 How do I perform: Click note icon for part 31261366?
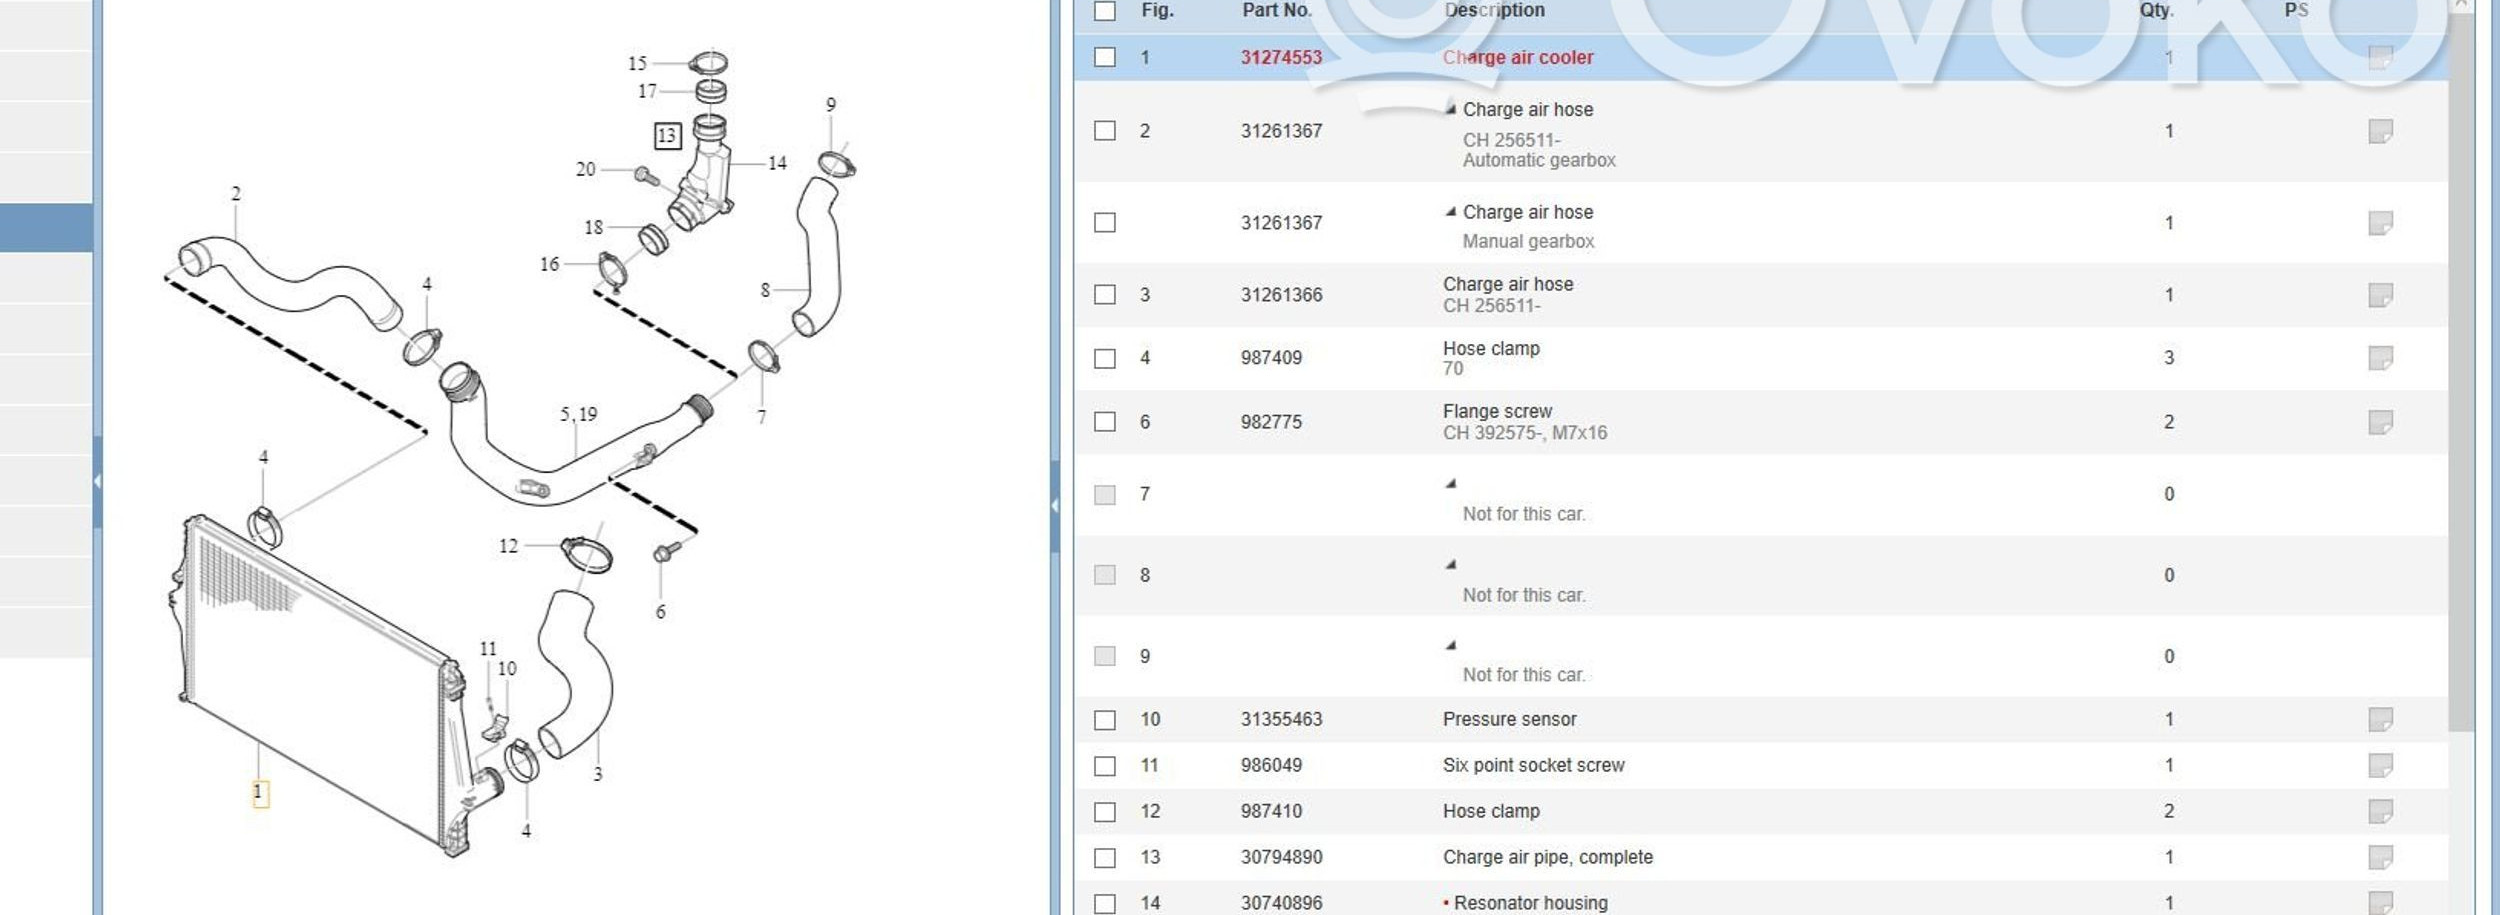(x=2379, y=295)
